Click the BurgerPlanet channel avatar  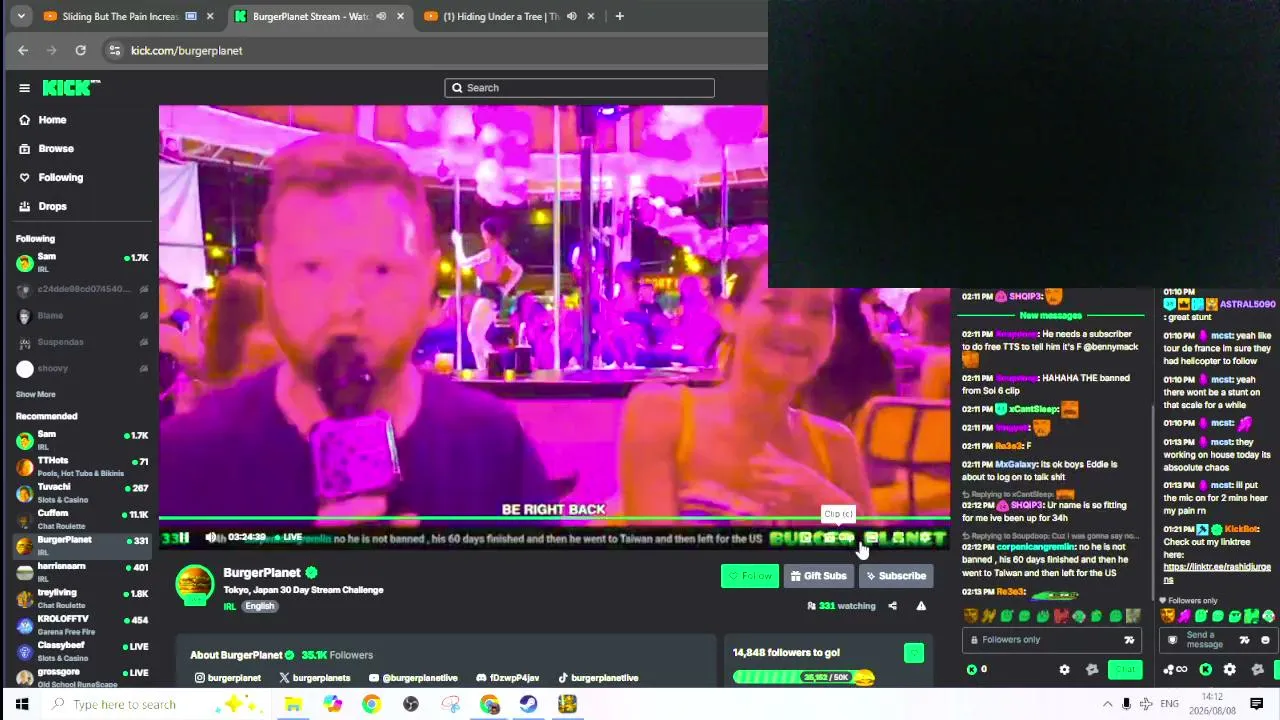[x=195, y=585]
